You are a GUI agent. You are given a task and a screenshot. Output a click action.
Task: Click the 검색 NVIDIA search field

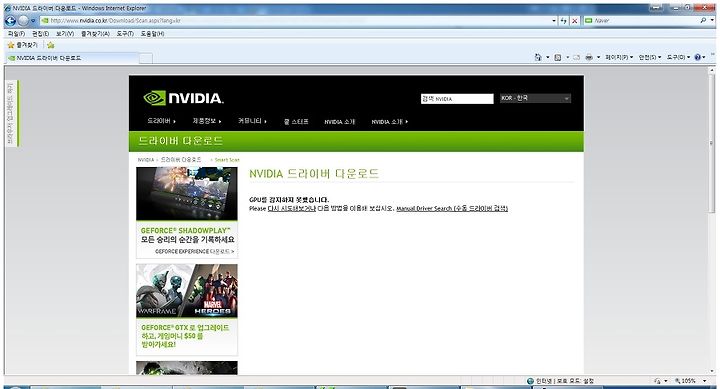[457, 99]
